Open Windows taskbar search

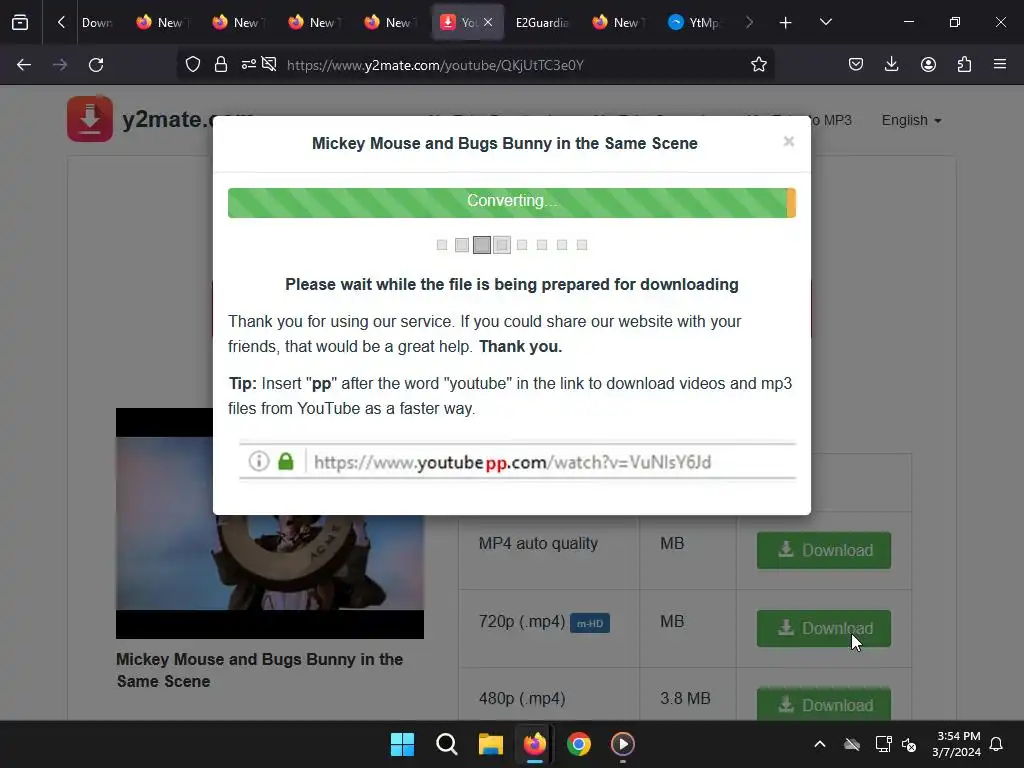pos(447,744)
